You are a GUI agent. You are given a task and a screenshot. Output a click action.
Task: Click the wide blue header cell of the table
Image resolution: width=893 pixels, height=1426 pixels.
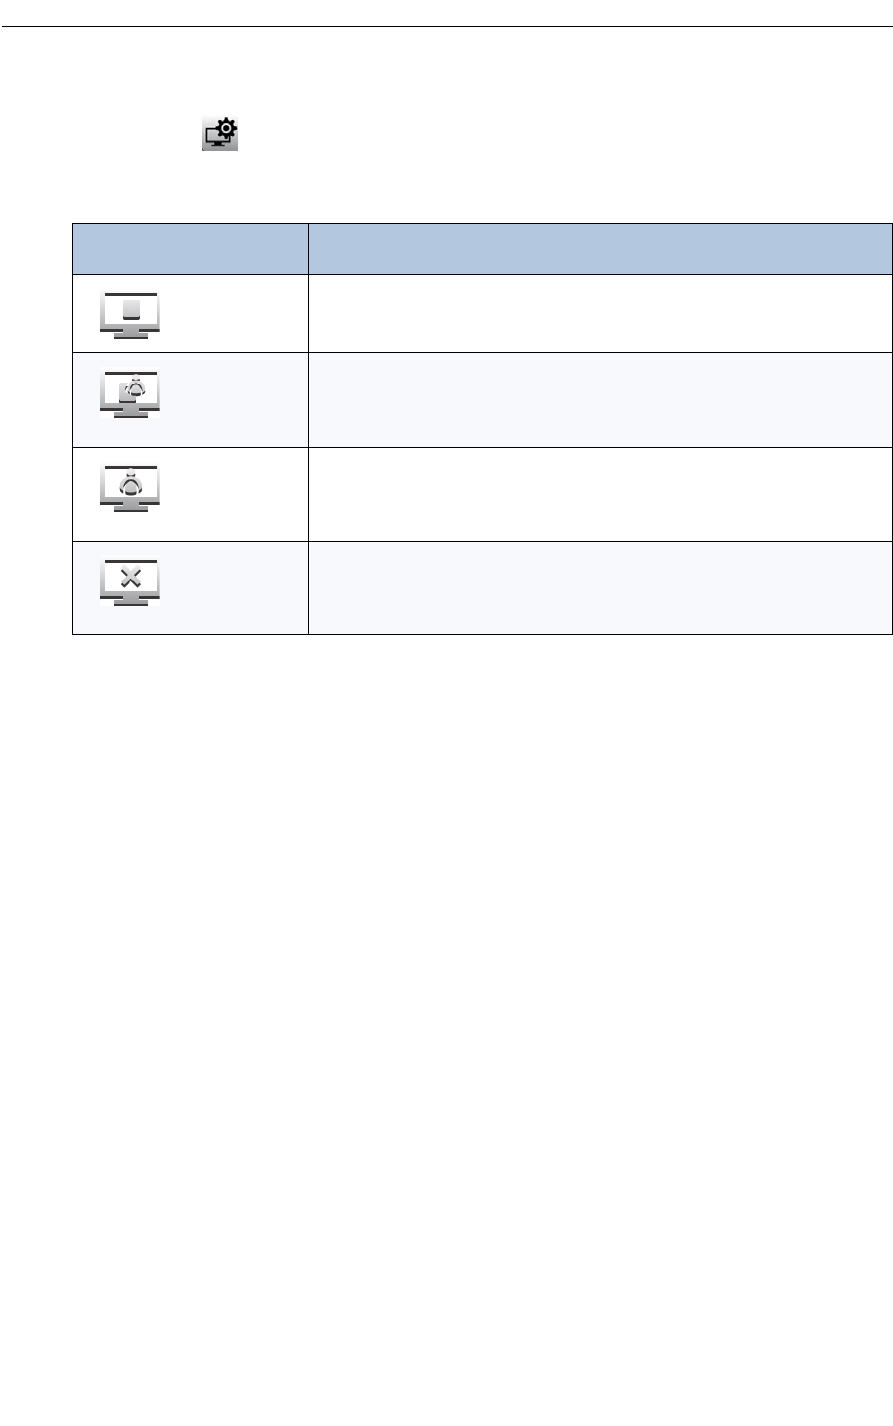click(599, 248)
